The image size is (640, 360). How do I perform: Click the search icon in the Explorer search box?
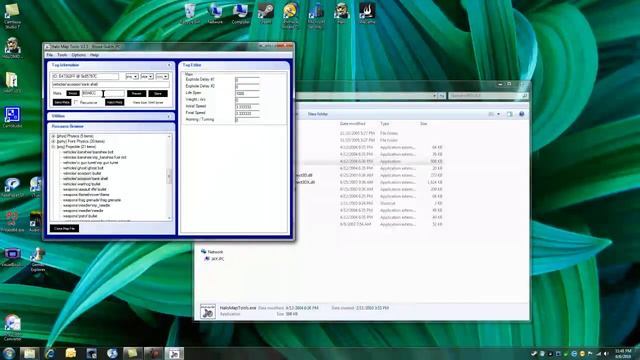pos(524,96)
